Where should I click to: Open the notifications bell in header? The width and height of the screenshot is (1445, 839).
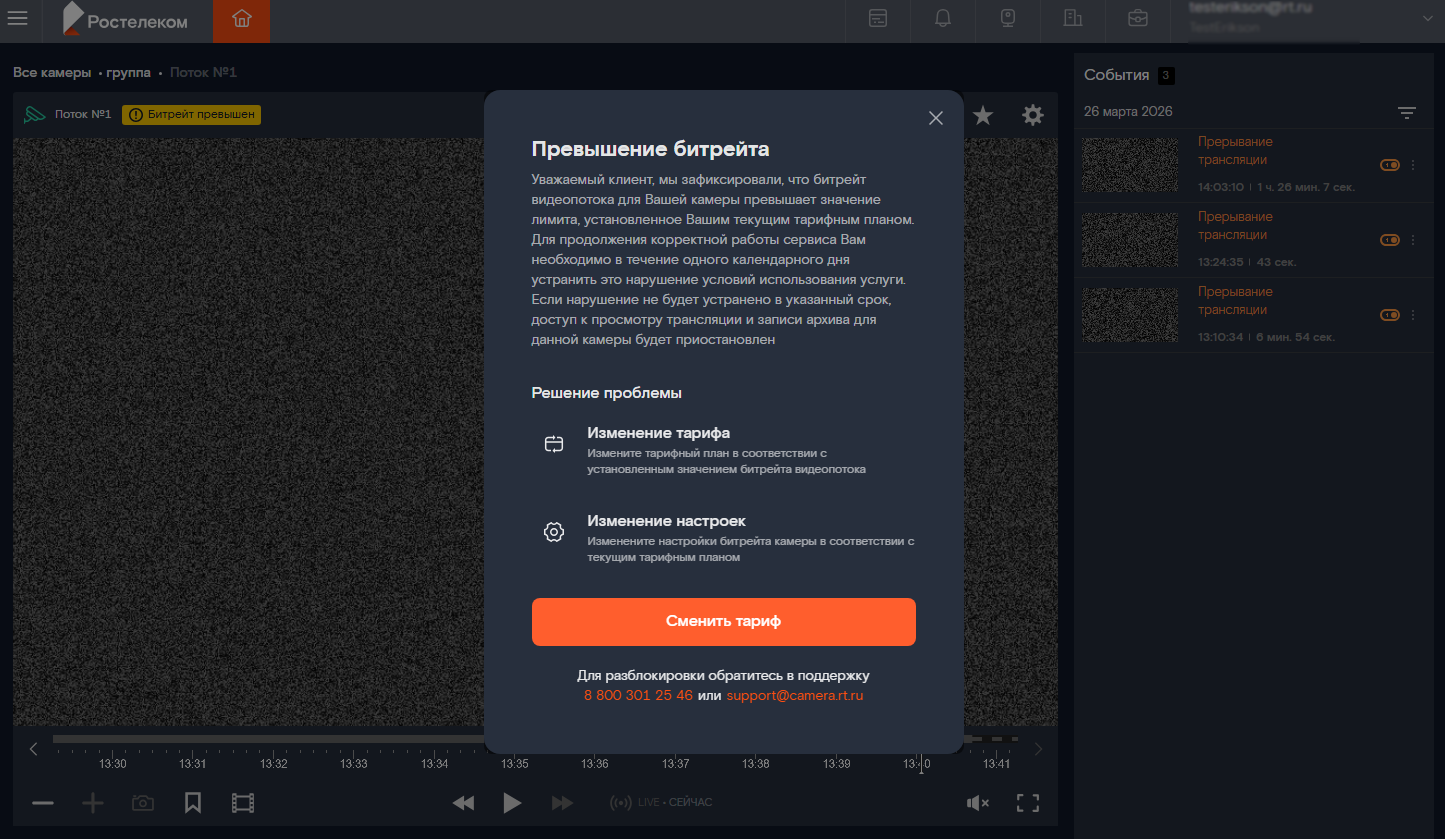[942, 19]
